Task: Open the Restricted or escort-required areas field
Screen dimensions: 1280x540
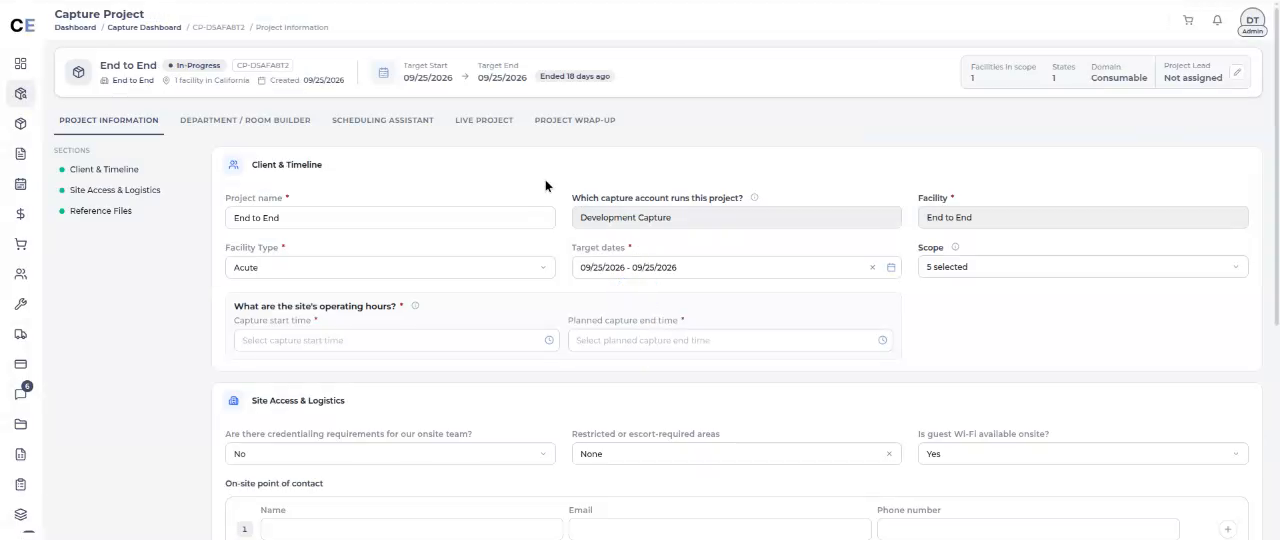Action: tap(736, 454)
